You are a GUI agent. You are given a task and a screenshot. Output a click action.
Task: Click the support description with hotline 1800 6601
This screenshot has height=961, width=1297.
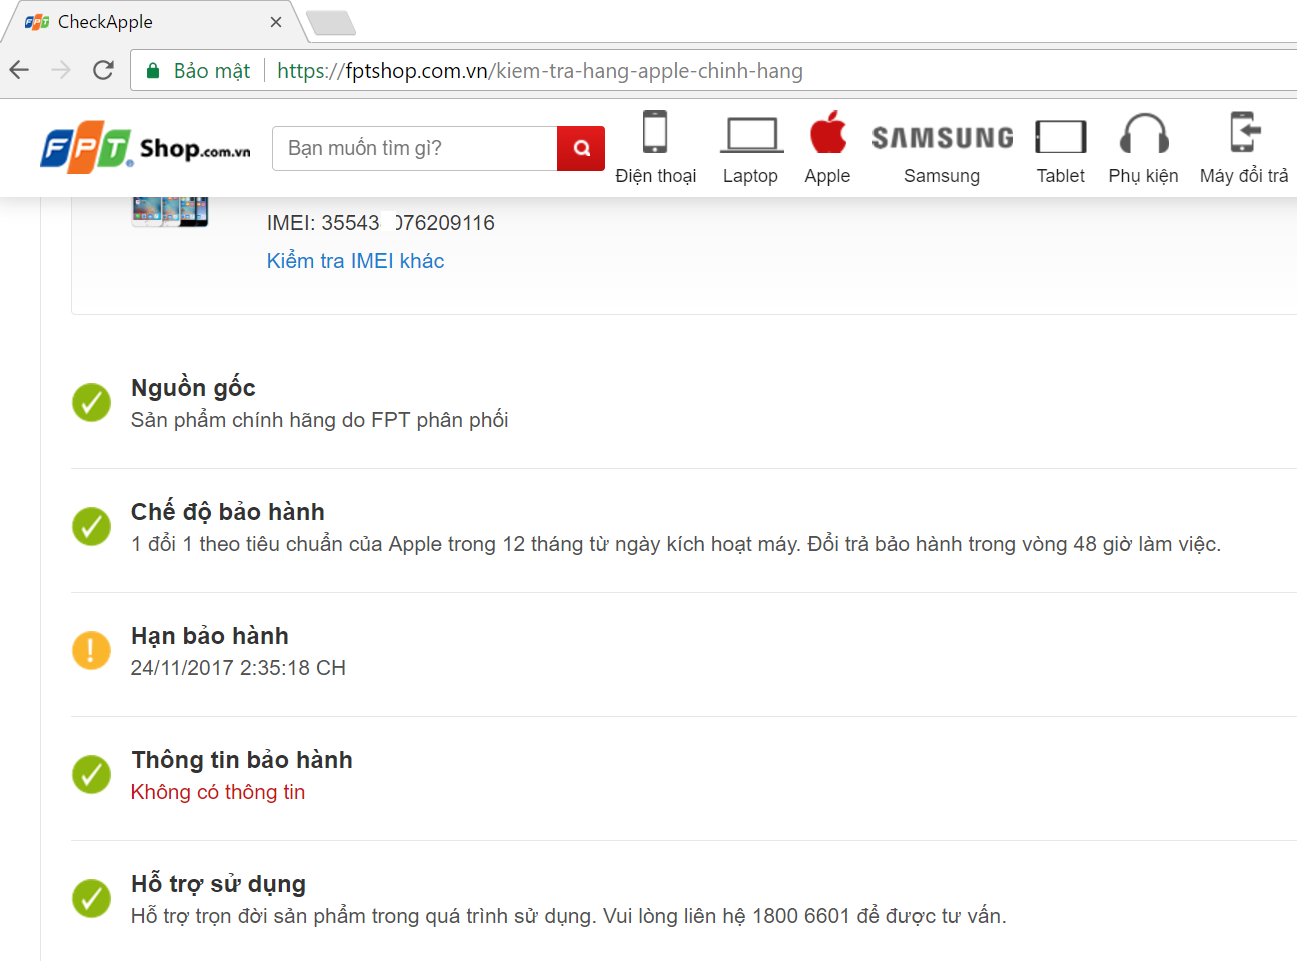point(569,916)
